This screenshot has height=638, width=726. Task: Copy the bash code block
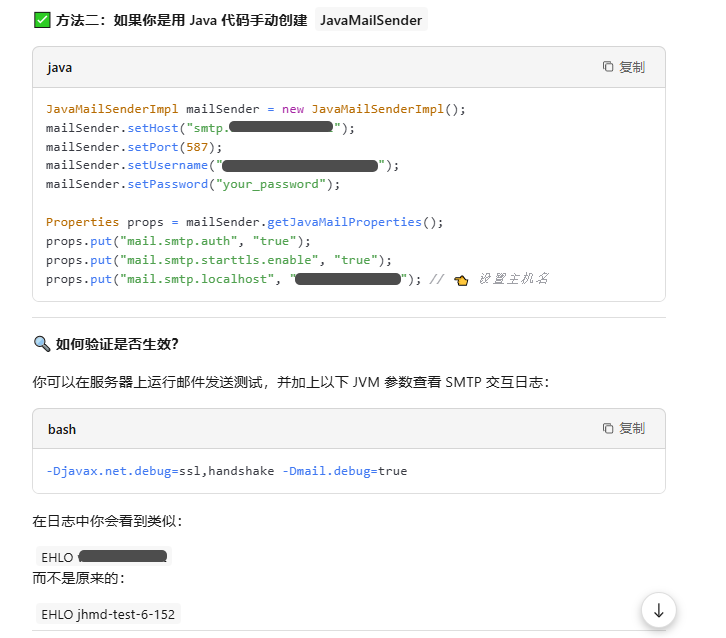coord(623,428)
